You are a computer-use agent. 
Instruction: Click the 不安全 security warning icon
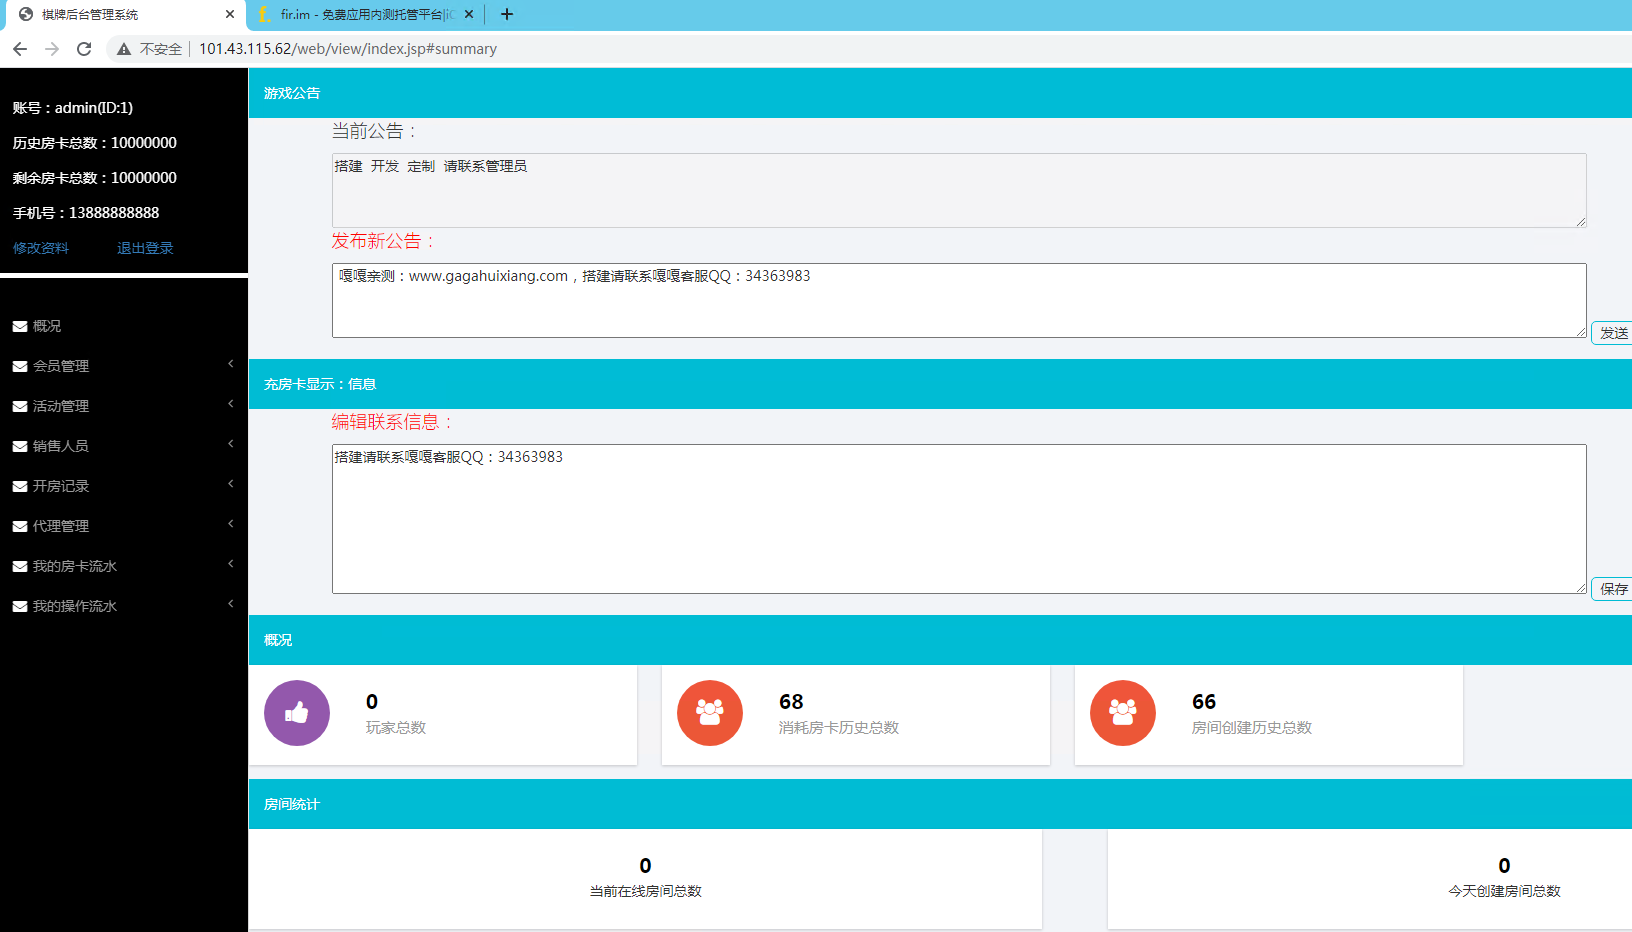124,49
